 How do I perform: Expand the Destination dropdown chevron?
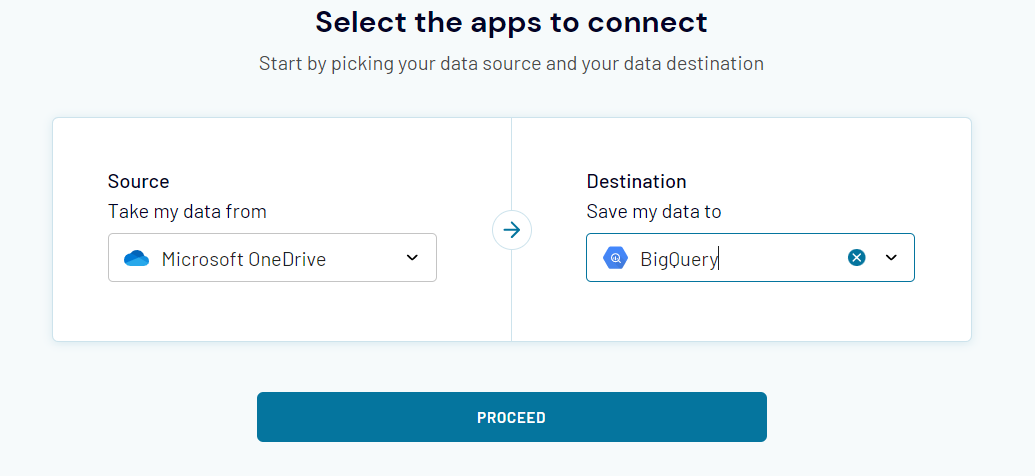tap(892, 258)
